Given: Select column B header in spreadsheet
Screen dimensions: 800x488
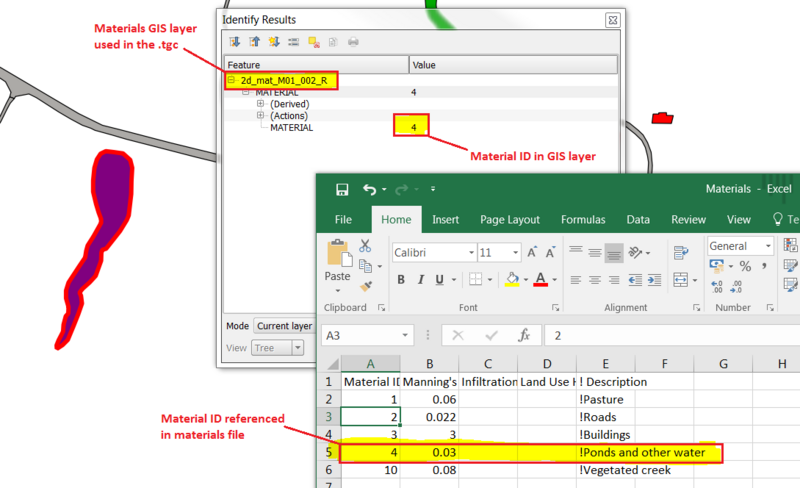Looking at the screenshot, I should point(430,364).
